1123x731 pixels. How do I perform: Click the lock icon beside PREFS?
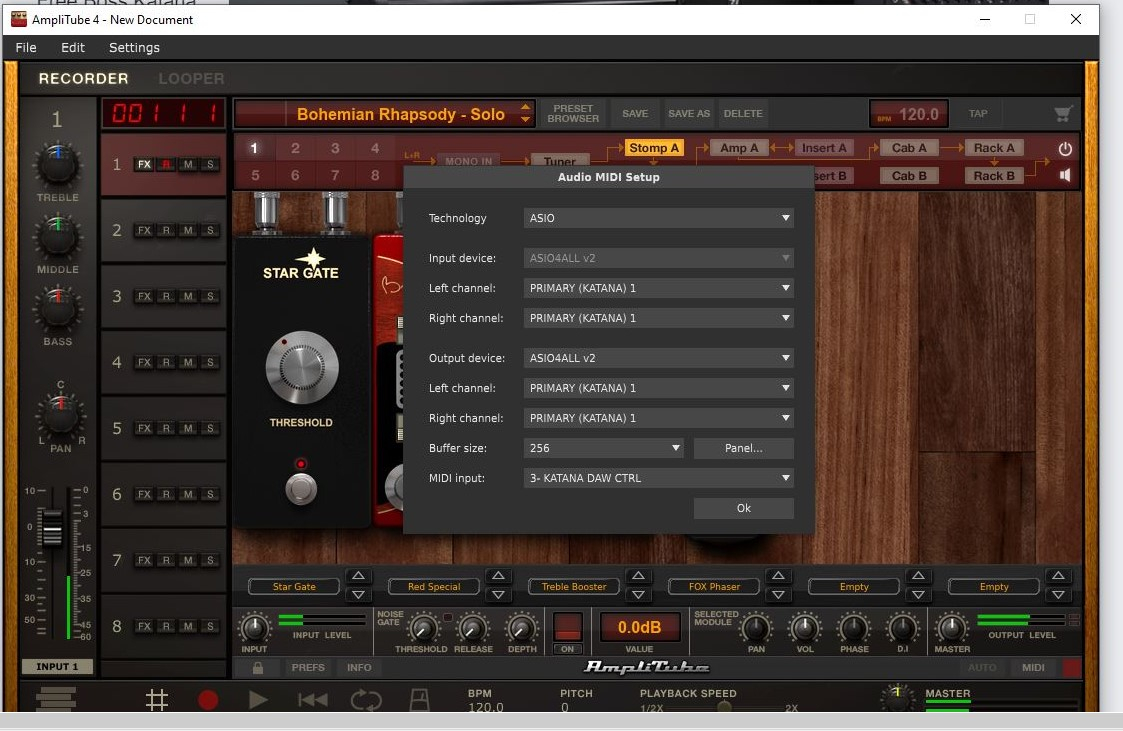258,667
